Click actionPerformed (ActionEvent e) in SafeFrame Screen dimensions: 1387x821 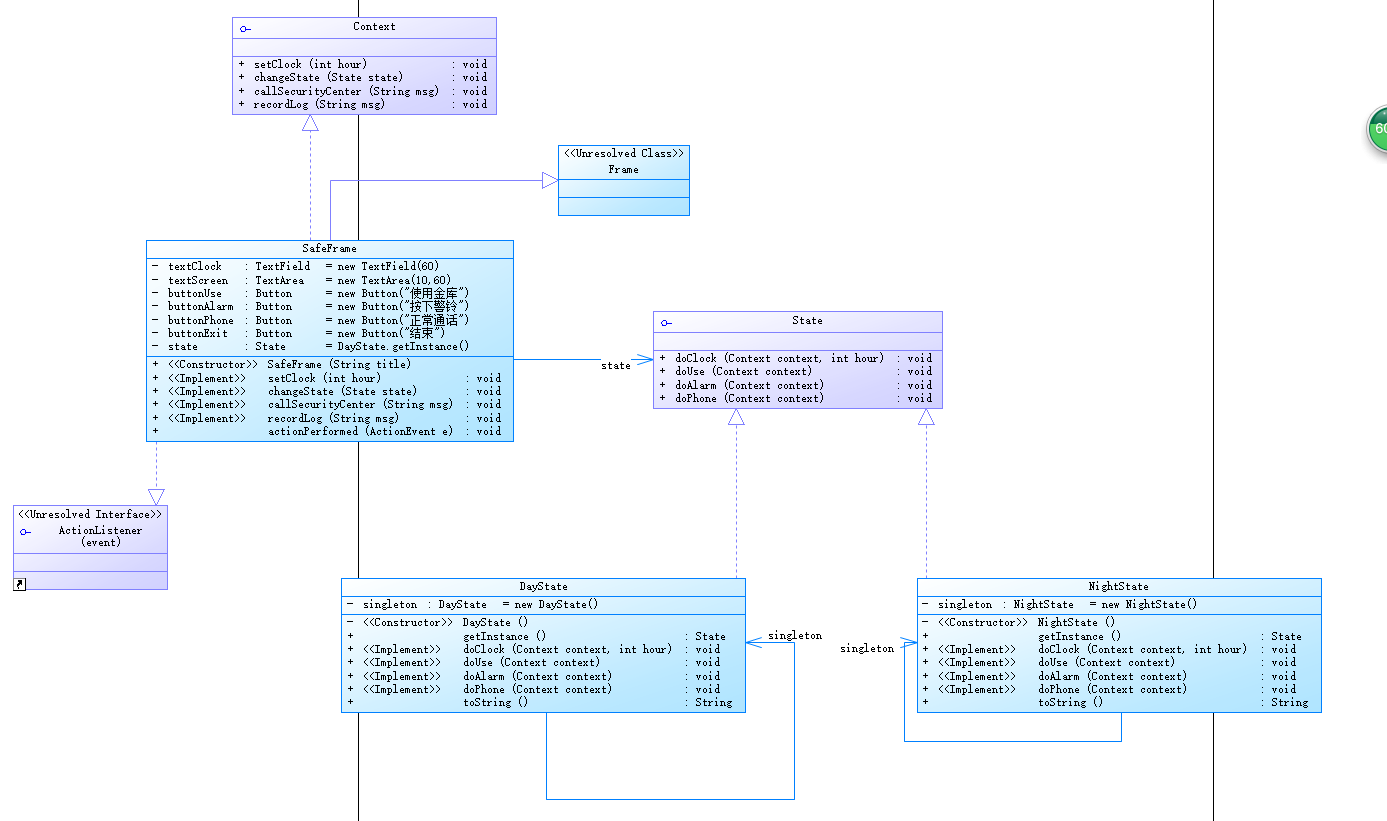327,432
